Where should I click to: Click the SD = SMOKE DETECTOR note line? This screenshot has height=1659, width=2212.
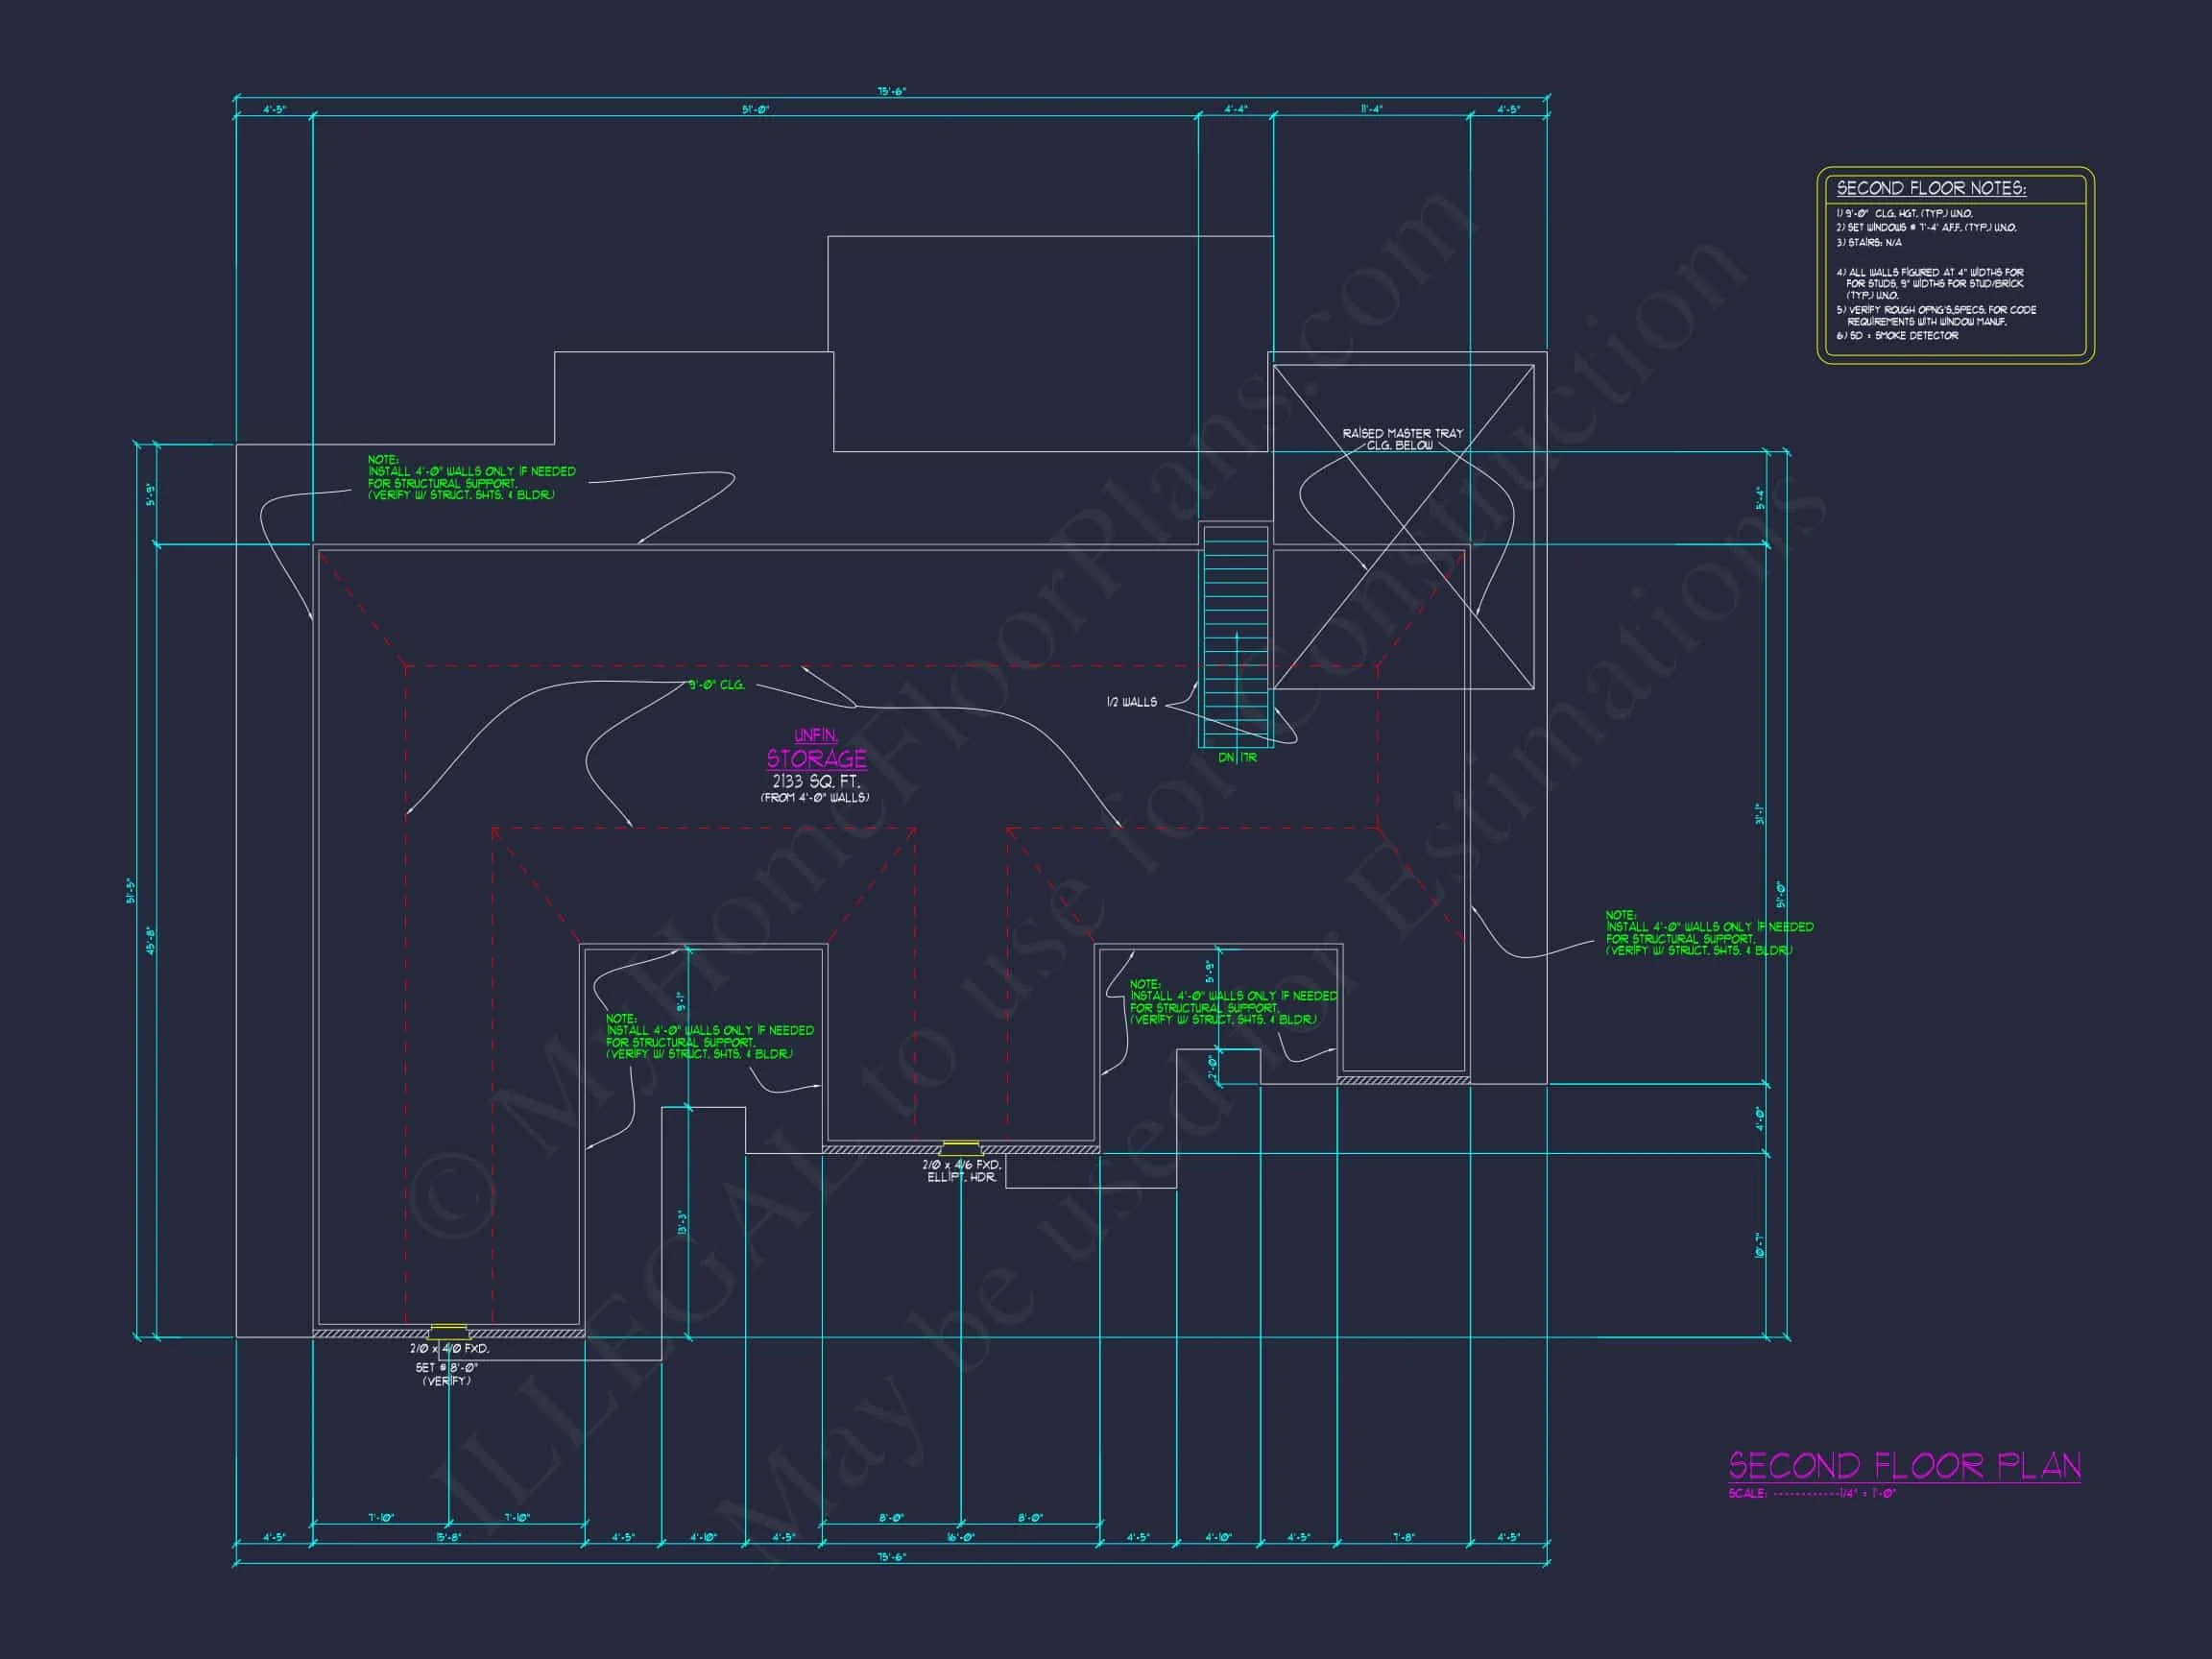[1896, 336]
